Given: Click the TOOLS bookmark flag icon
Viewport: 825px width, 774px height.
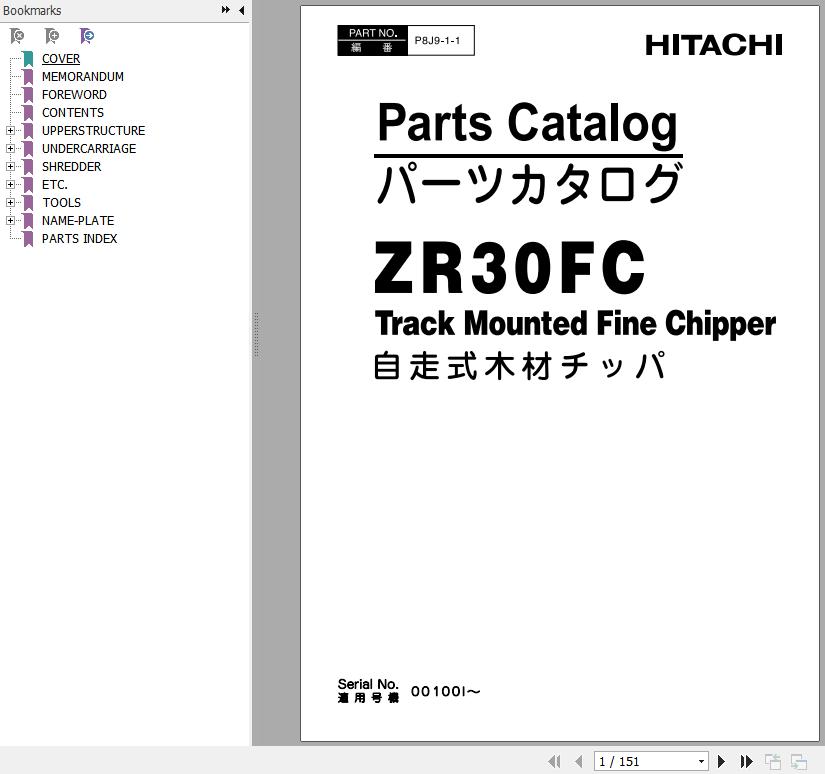Looking at the screenshot, I should coord(28,203).
